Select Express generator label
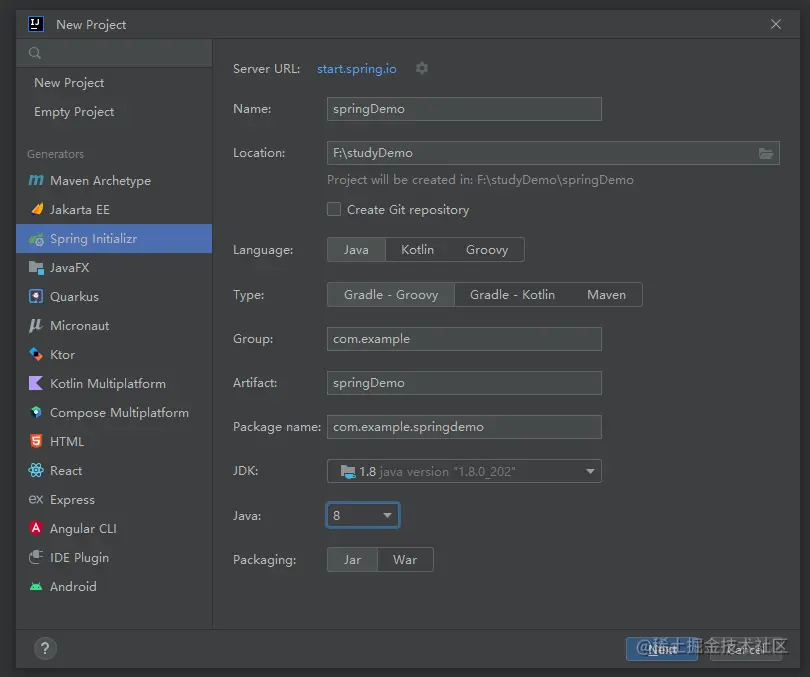This screenshot has height=677, width=810. click(72, 500)
